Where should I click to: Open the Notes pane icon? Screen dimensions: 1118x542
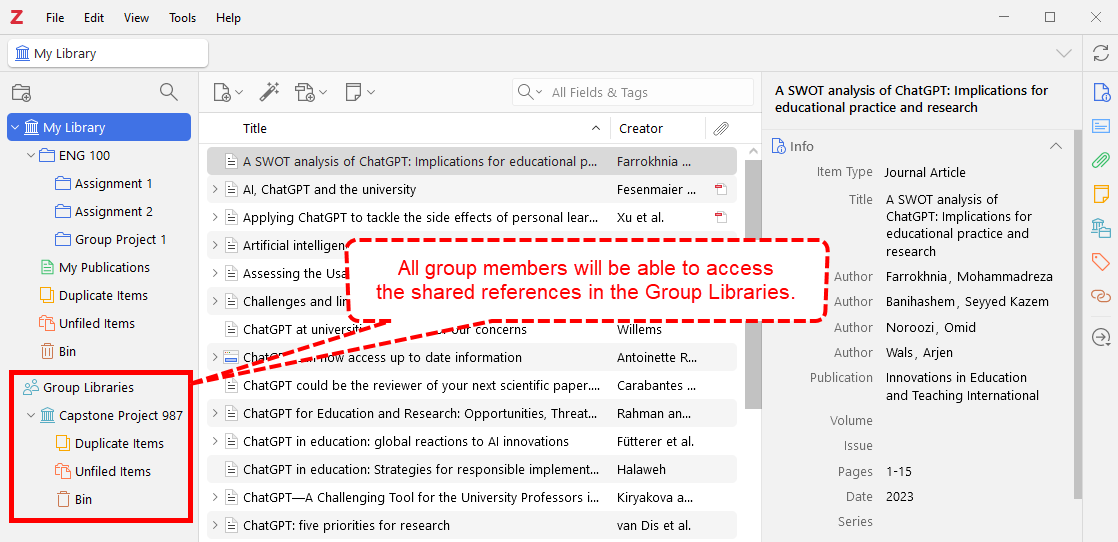(x=1101, y=194)
